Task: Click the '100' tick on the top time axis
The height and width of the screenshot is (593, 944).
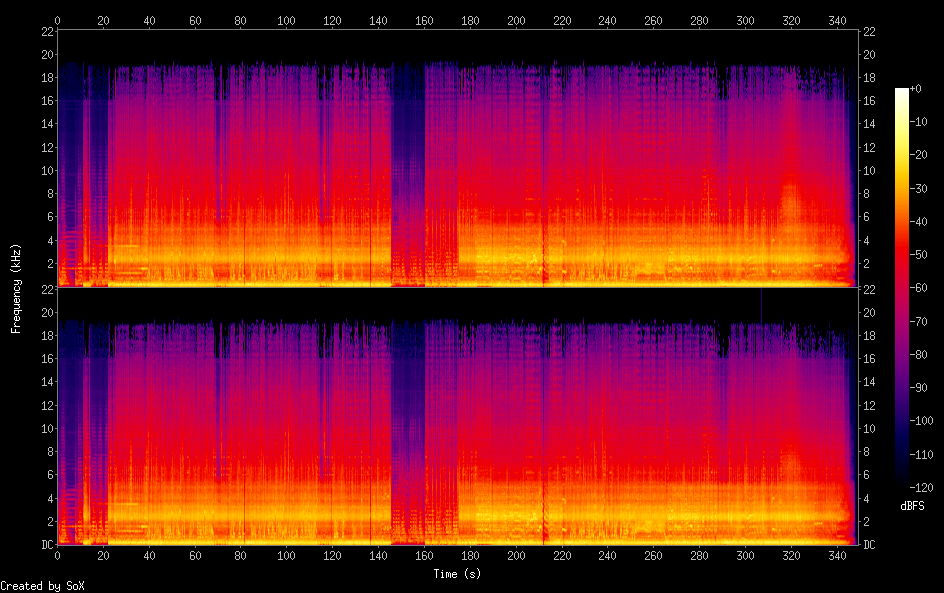Action: point(287,20)
